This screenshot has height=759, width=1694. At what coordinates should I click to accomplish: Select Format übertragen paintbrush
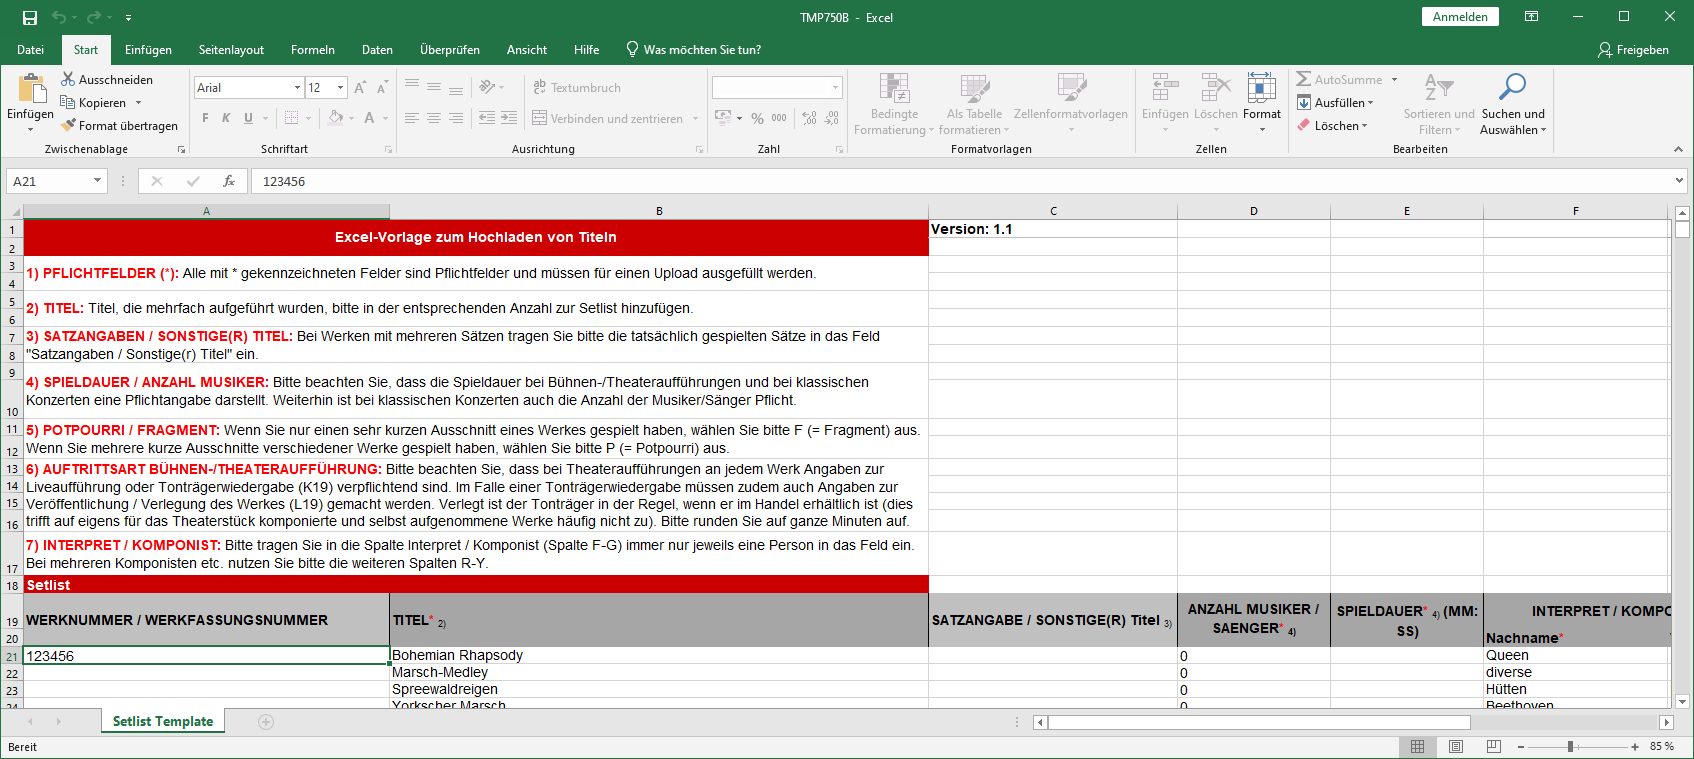tap(68, 125)
